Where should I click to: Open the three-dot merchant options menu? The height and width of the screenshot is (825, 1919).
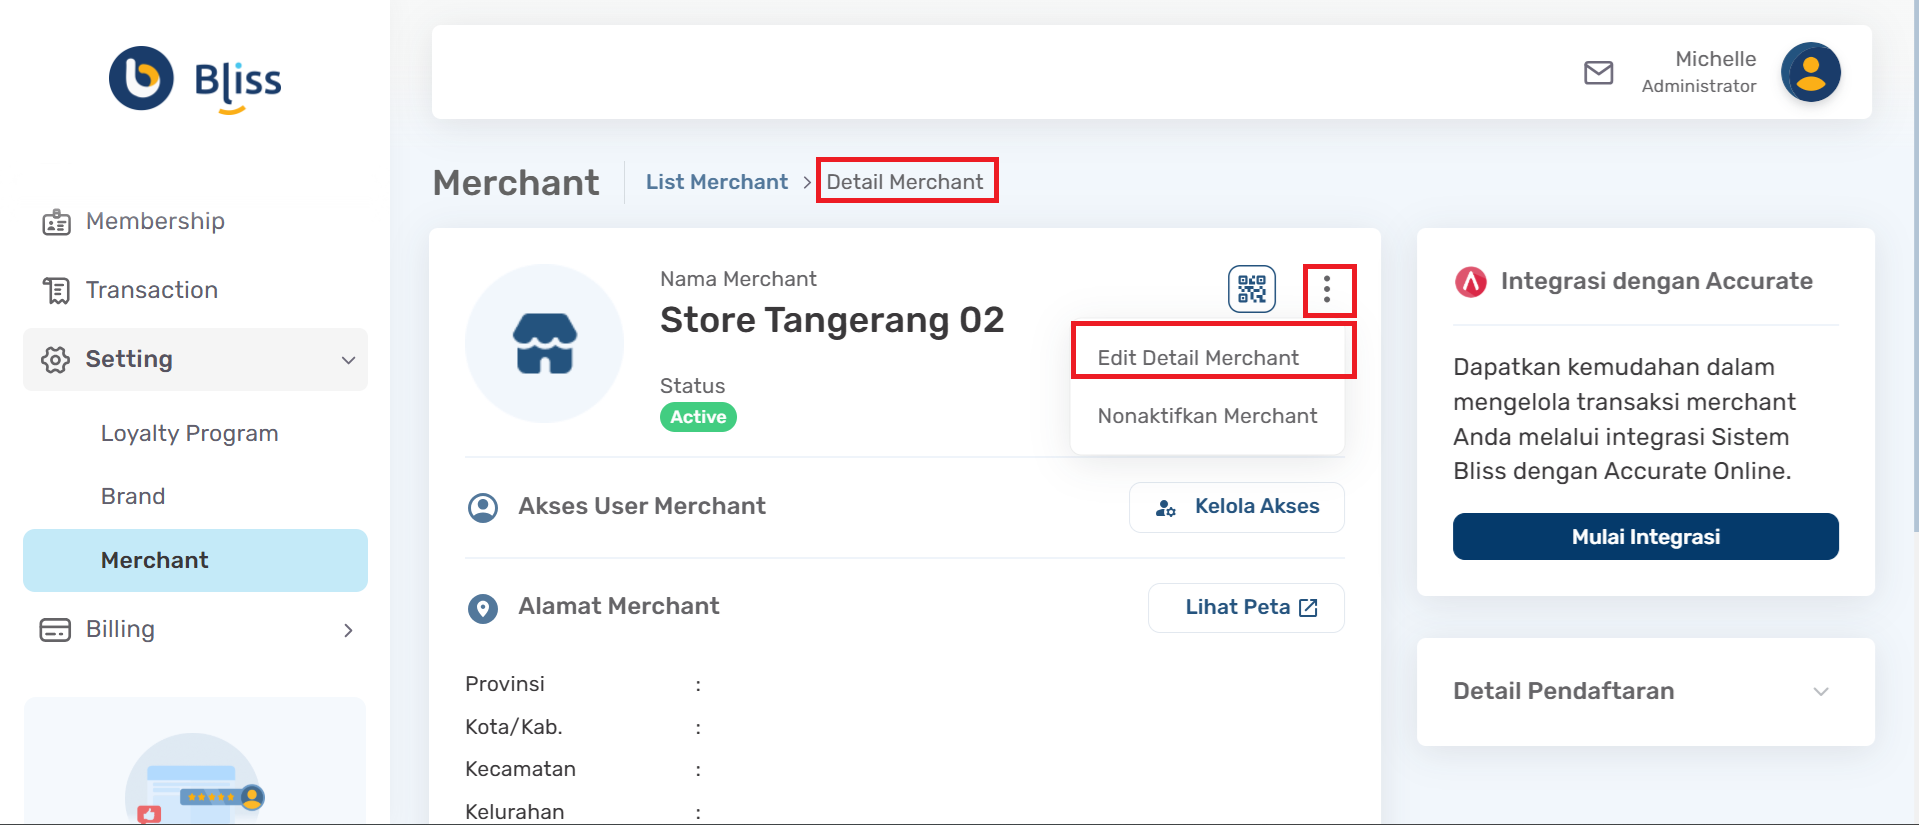coord(1327,289)
